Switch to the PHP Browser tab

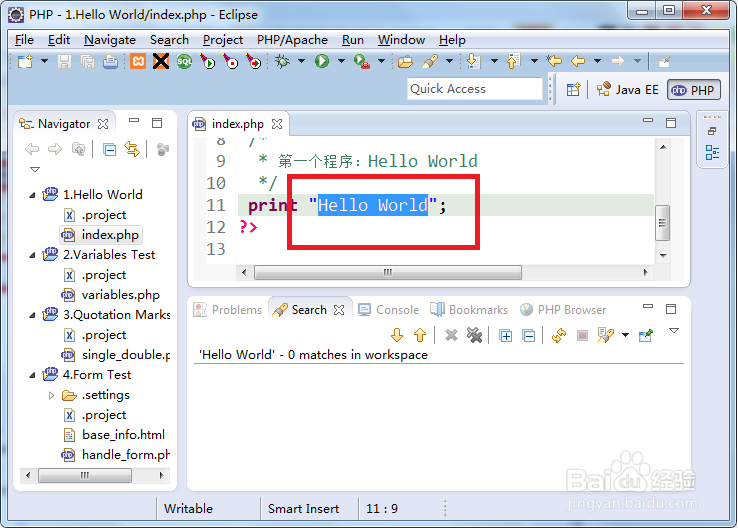tap(563, 310)
